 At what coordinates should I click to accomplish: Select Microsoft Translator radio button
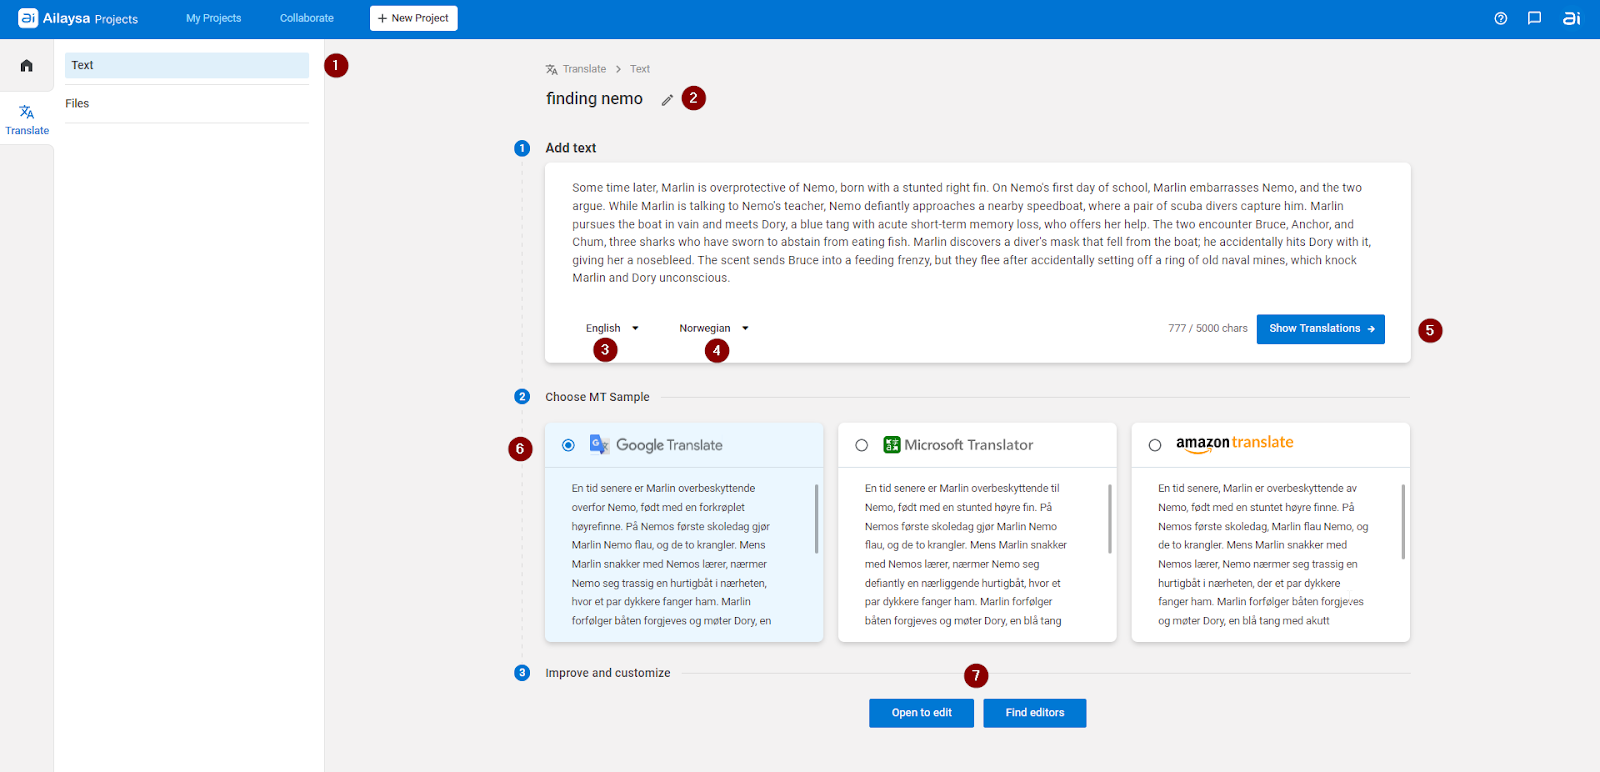point(861,445)
